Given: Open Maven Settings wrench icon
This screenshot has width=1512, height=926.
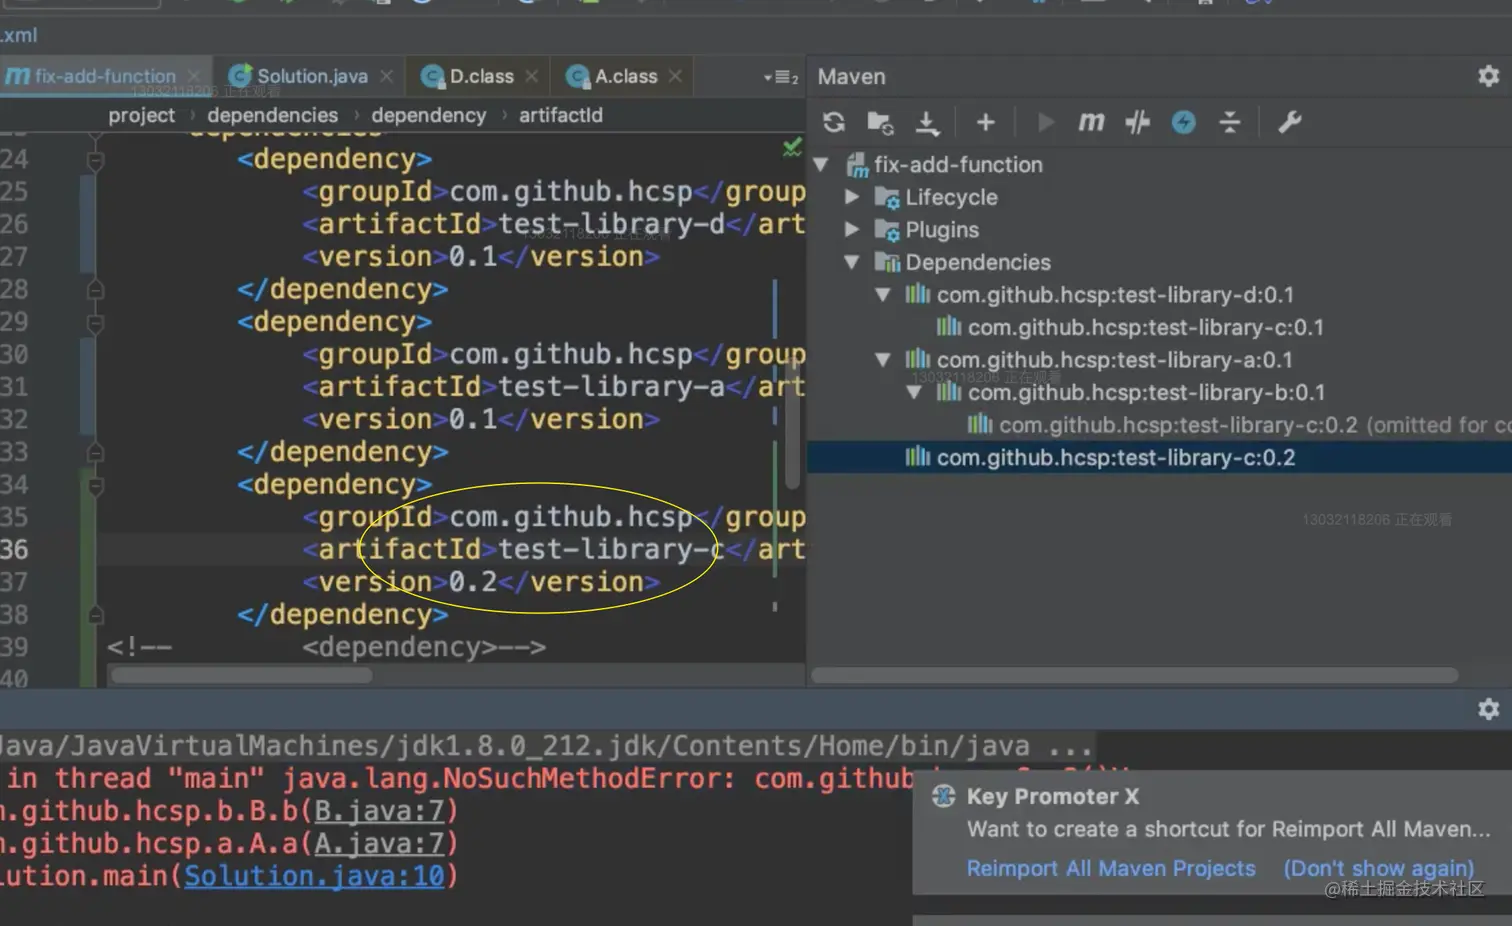Looking at the screenshot, I should (1289, 122).
